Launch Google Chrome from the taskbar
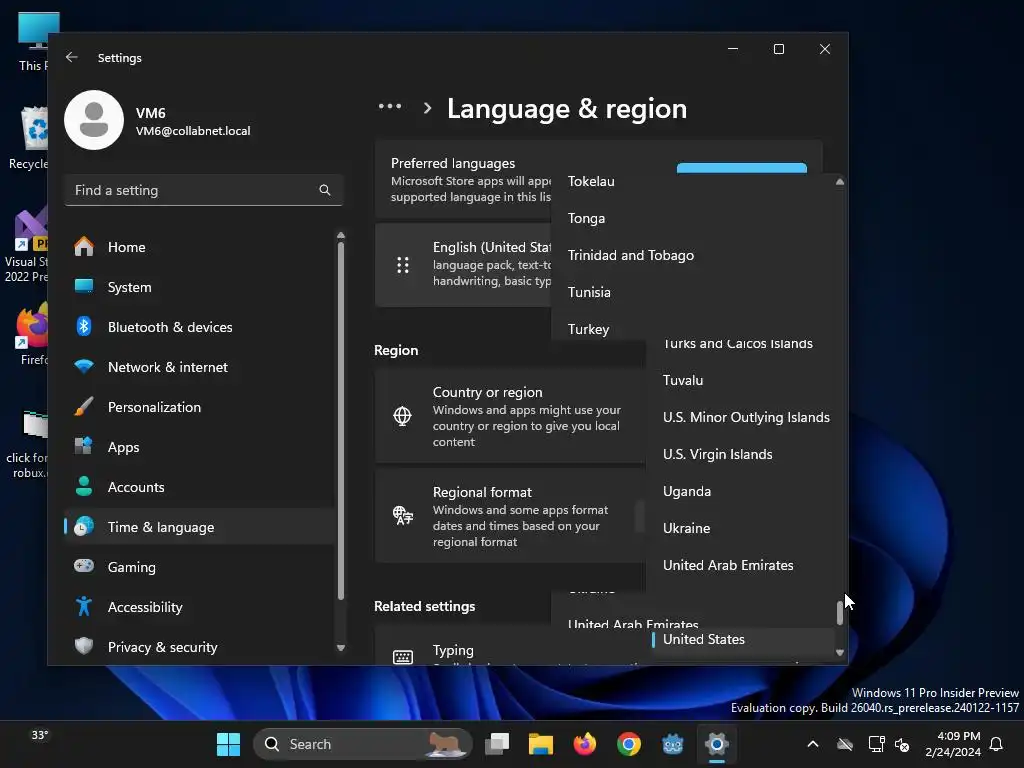 click(628, 744)
